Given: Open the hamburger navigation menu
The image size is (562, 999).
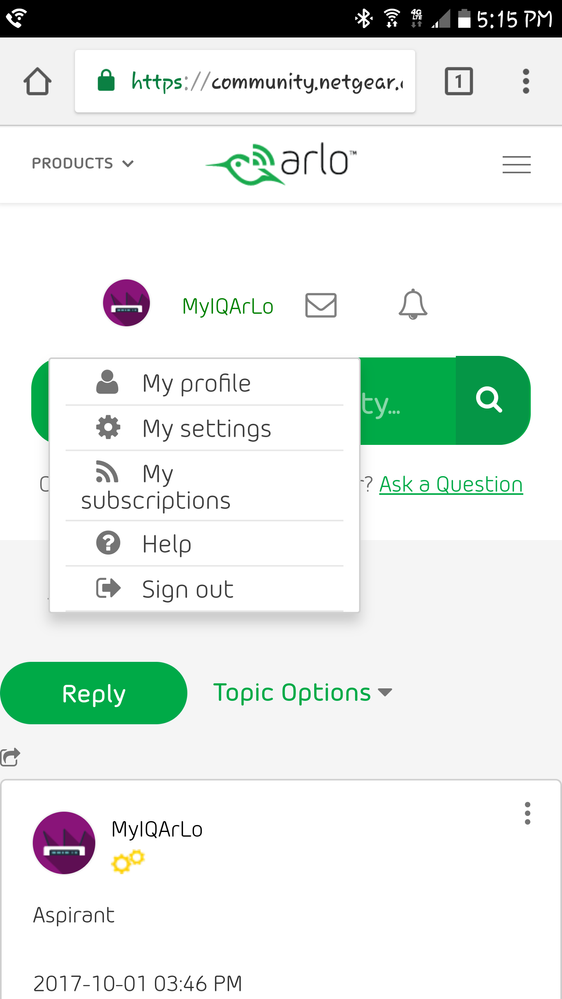Looking at the screenshot, I should (516, 165).
